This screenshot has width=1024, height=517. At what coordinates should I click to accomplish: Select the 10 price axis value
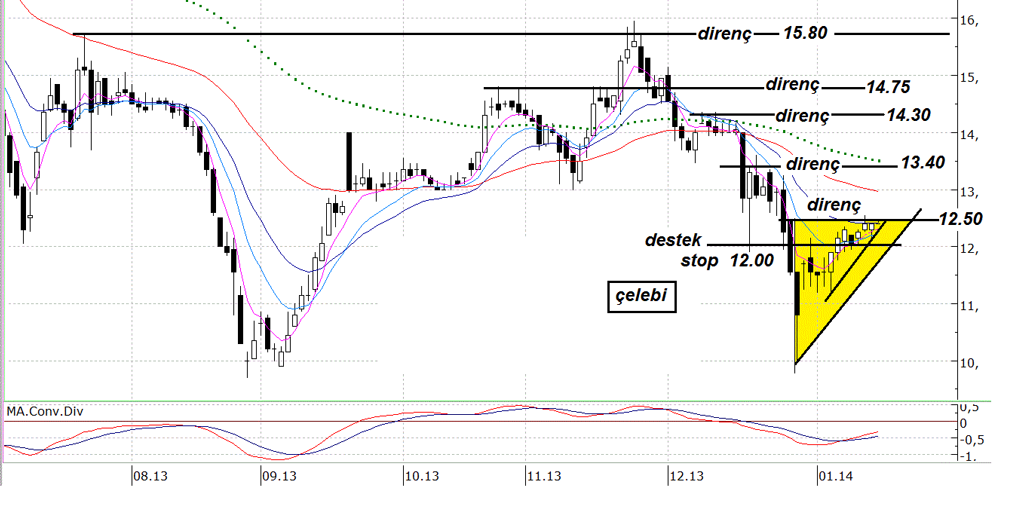(967, 363)
